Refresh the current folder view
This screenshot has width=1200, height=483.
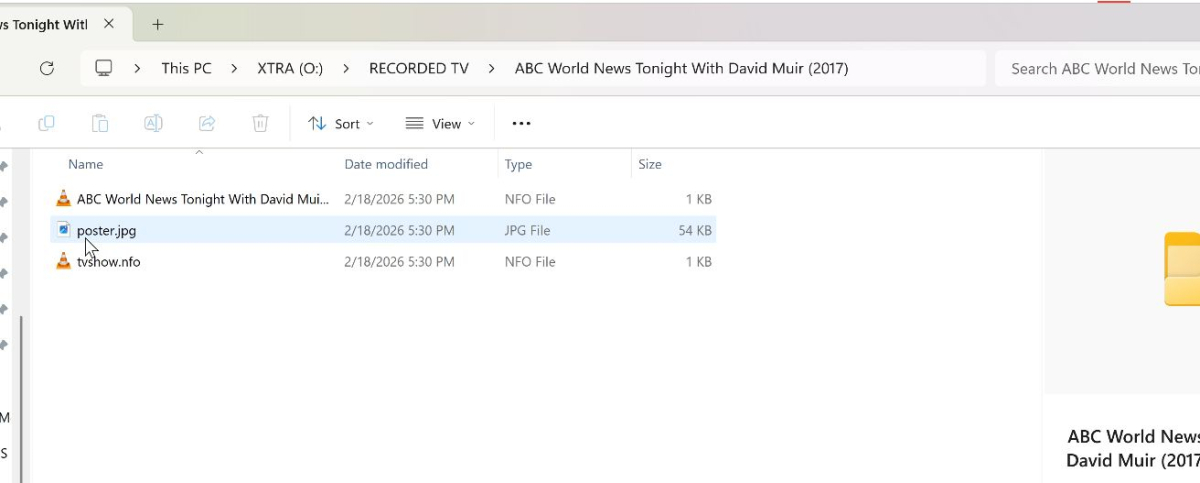click(x=46, y=68)
